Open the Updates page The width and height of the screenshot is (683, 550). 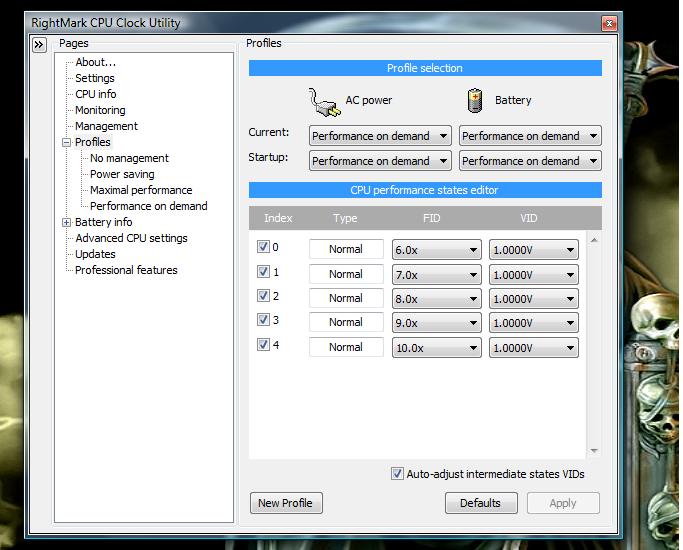tap(95, 254)
